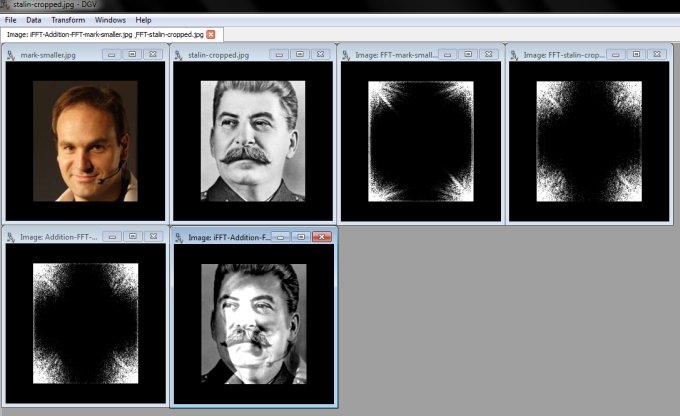Image resolution: width=680 pixels, height=416 pixels.
Task: Click the color portrait in mark-smaller.jpg
Action: (85, 141)
